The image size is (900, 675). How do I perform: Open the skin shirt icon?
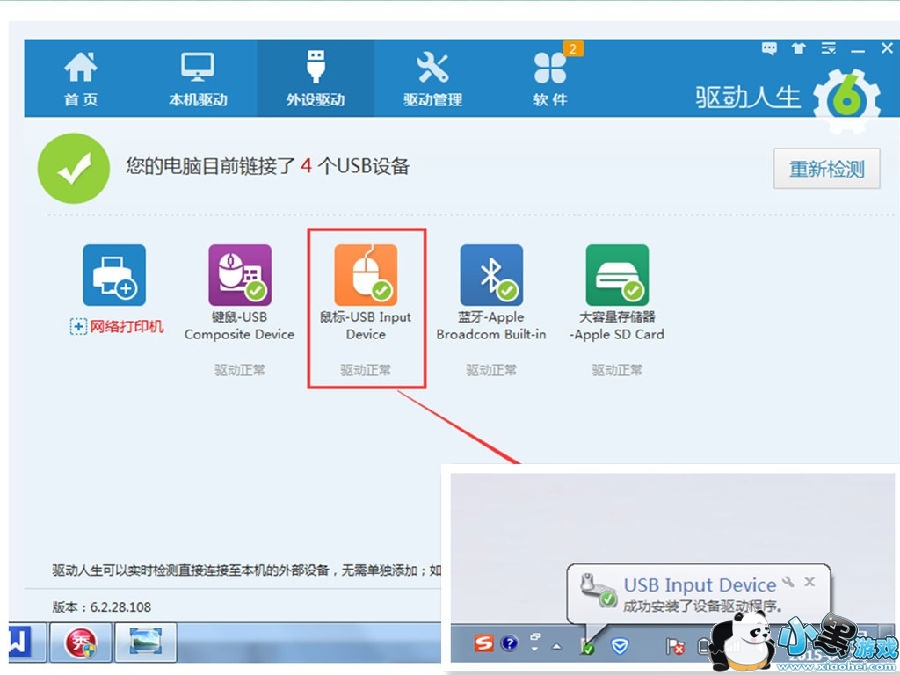(798, 48)
